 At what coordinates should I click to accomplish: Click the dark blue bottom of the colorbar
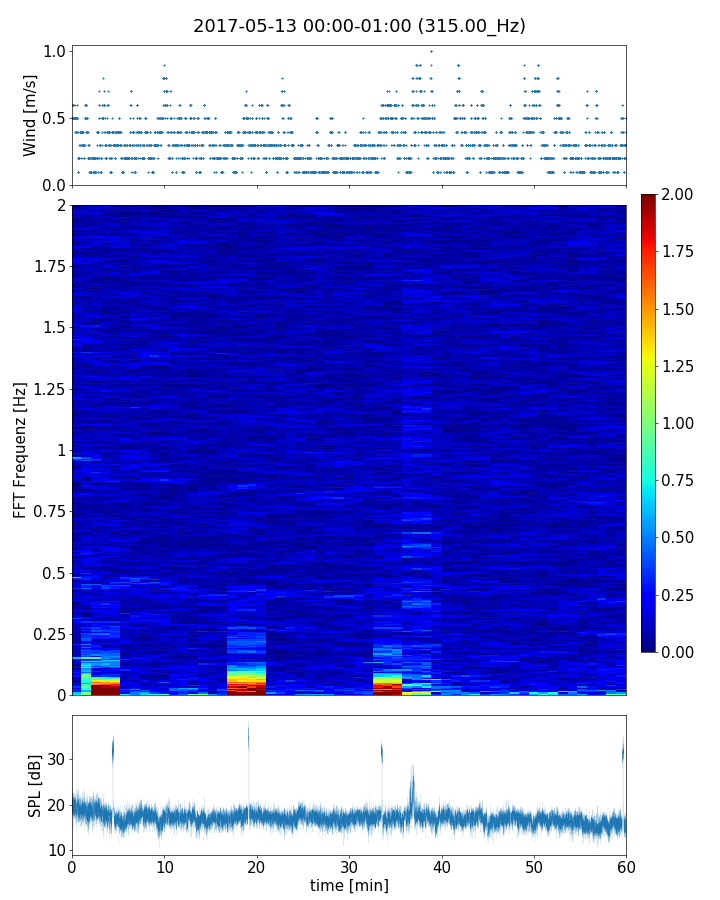pyautogui.click(x=650, y=647)
